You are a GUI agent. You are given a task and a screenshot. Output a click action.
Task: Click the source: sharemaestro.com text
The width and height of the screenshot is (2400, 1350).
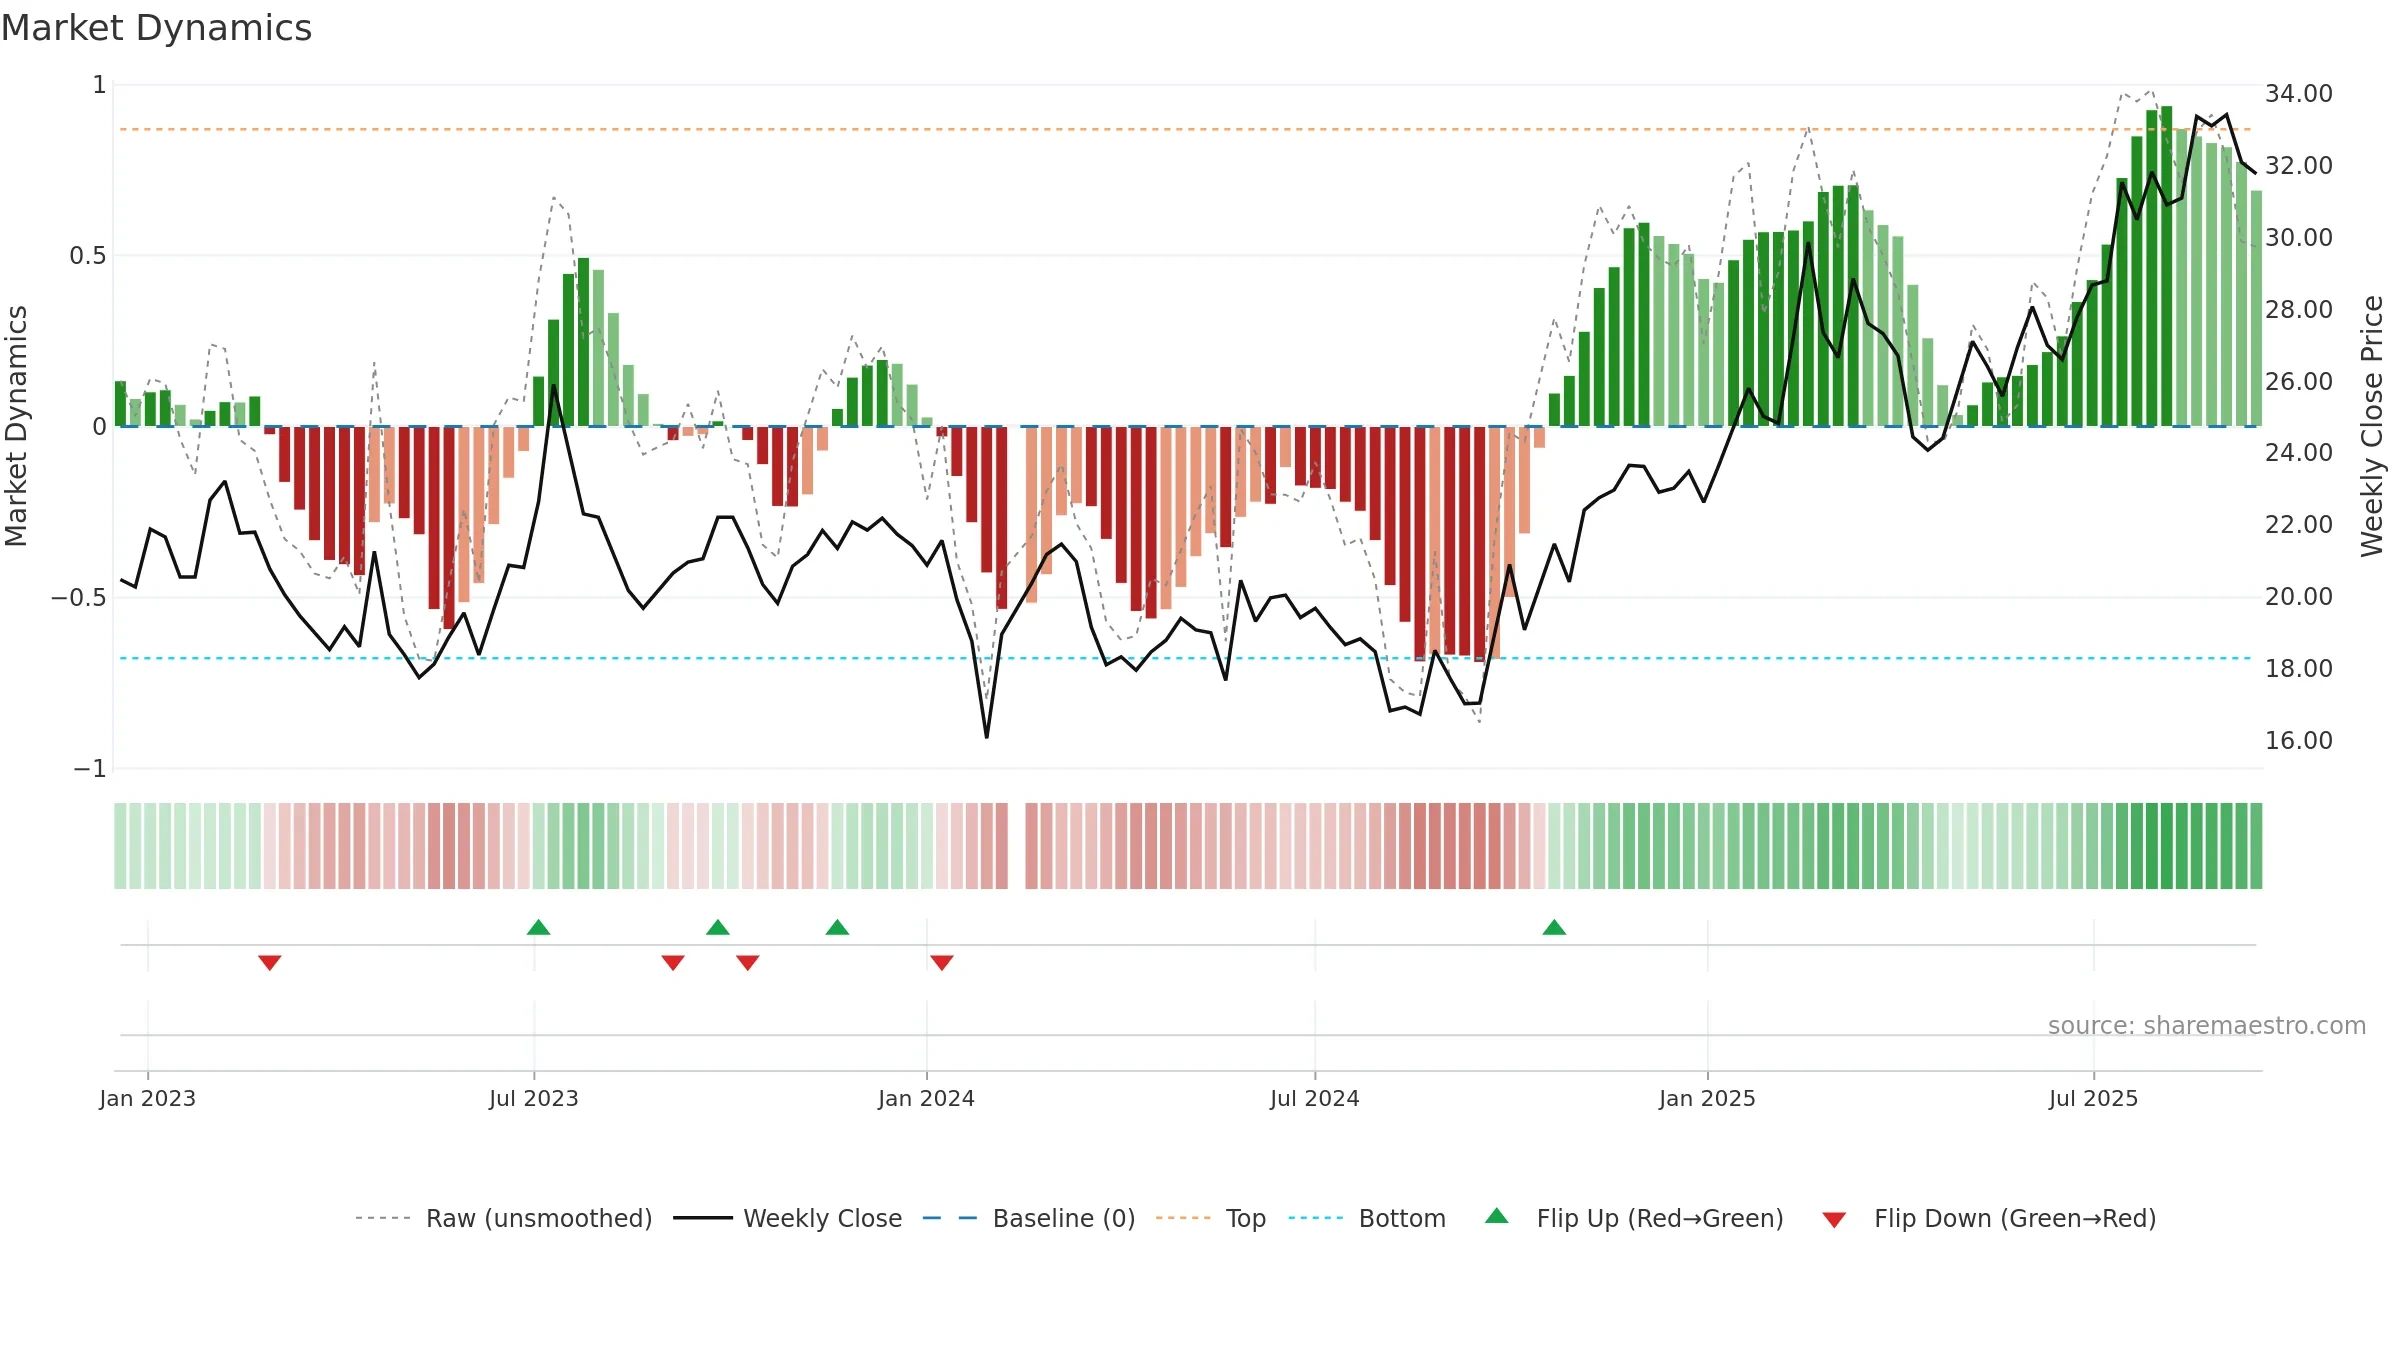click(2206, 1026)
